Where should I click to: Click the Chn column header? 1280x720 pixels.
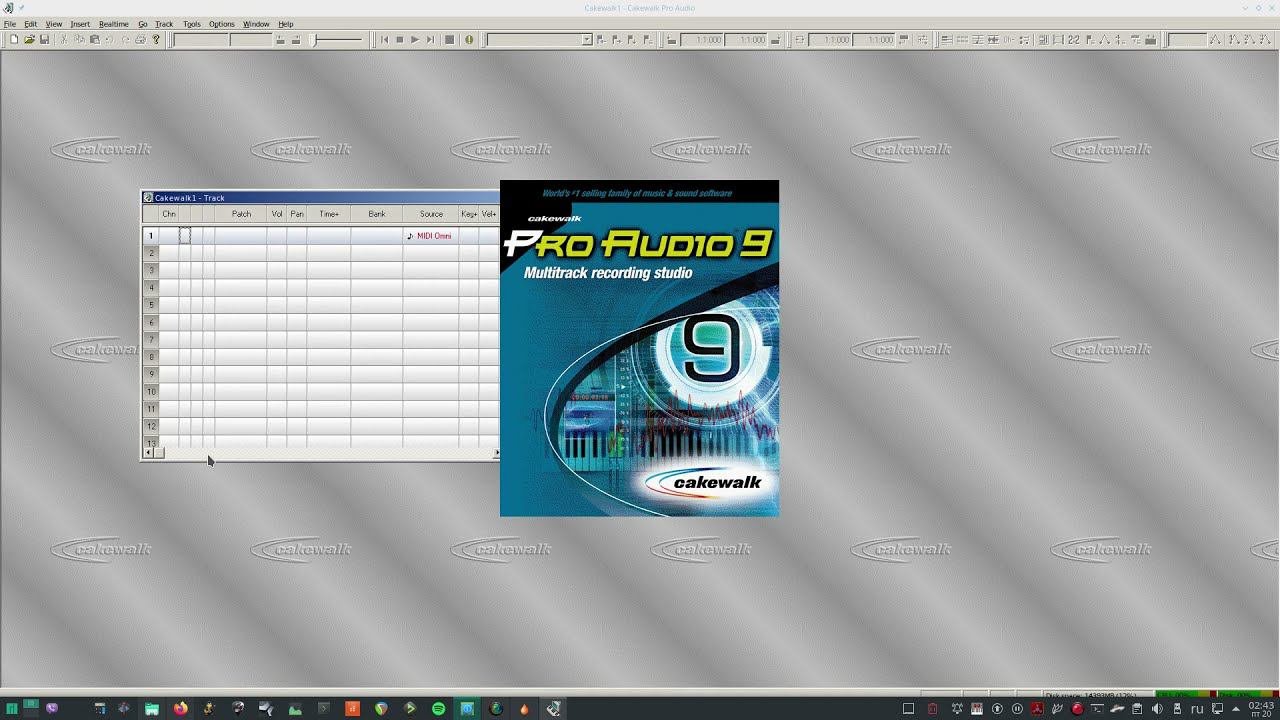169,214
